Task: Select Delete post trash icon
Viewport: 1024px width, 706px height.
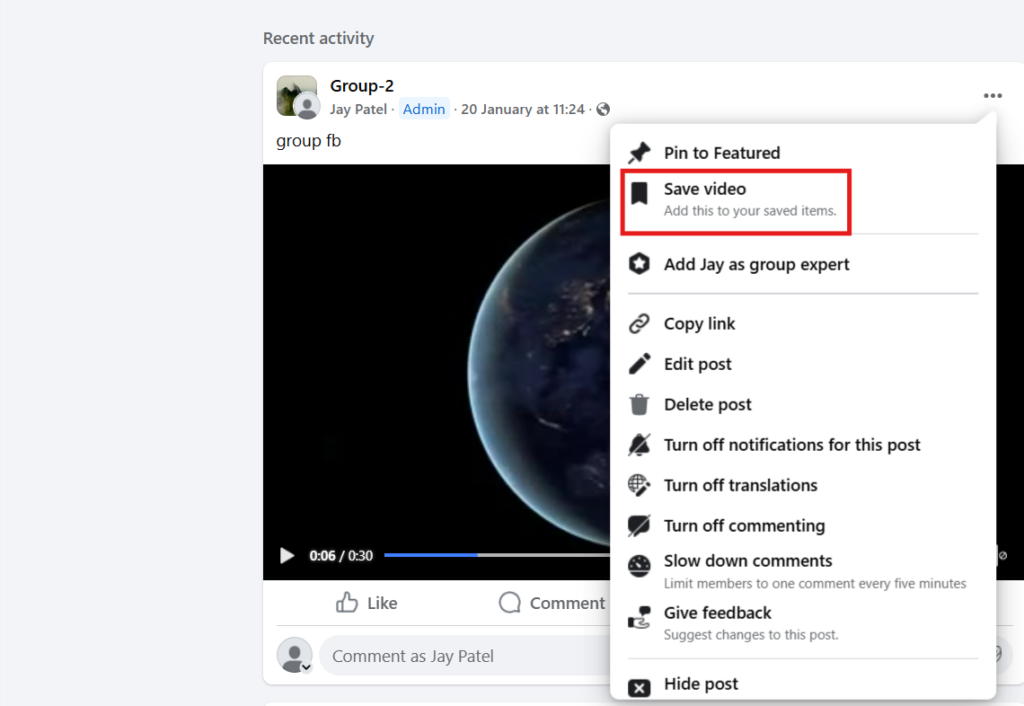Action: coord(639,404)
